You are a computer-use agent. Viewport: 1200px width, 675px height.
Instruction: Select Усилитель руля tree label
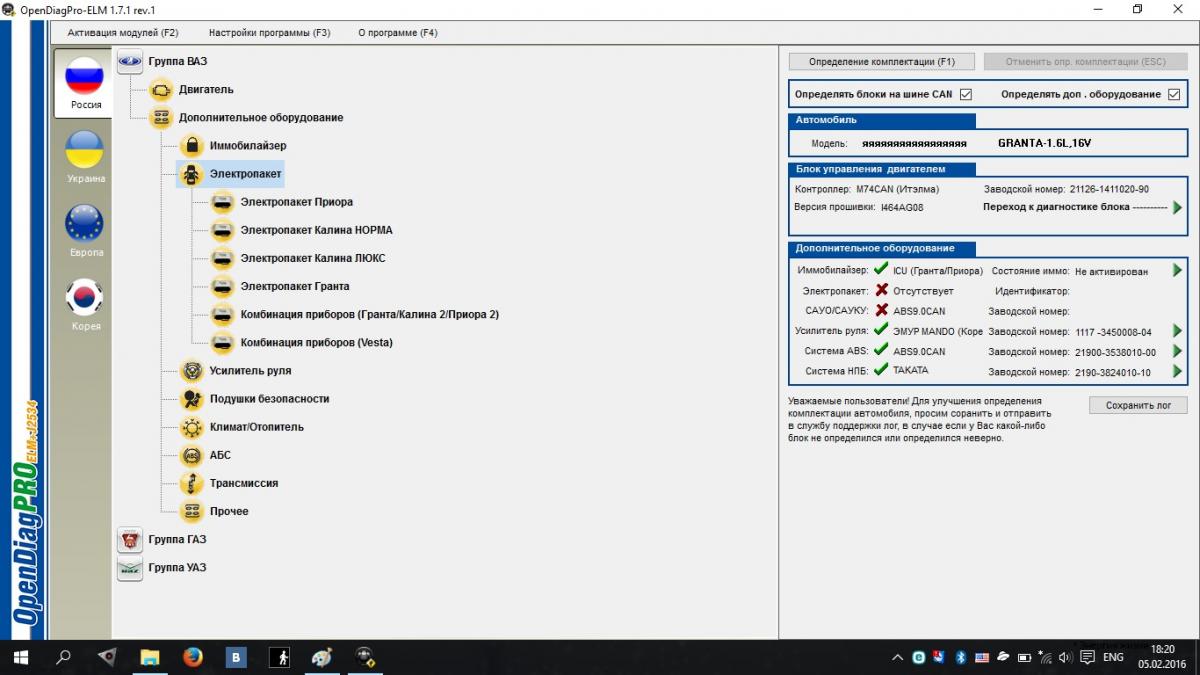251,370
